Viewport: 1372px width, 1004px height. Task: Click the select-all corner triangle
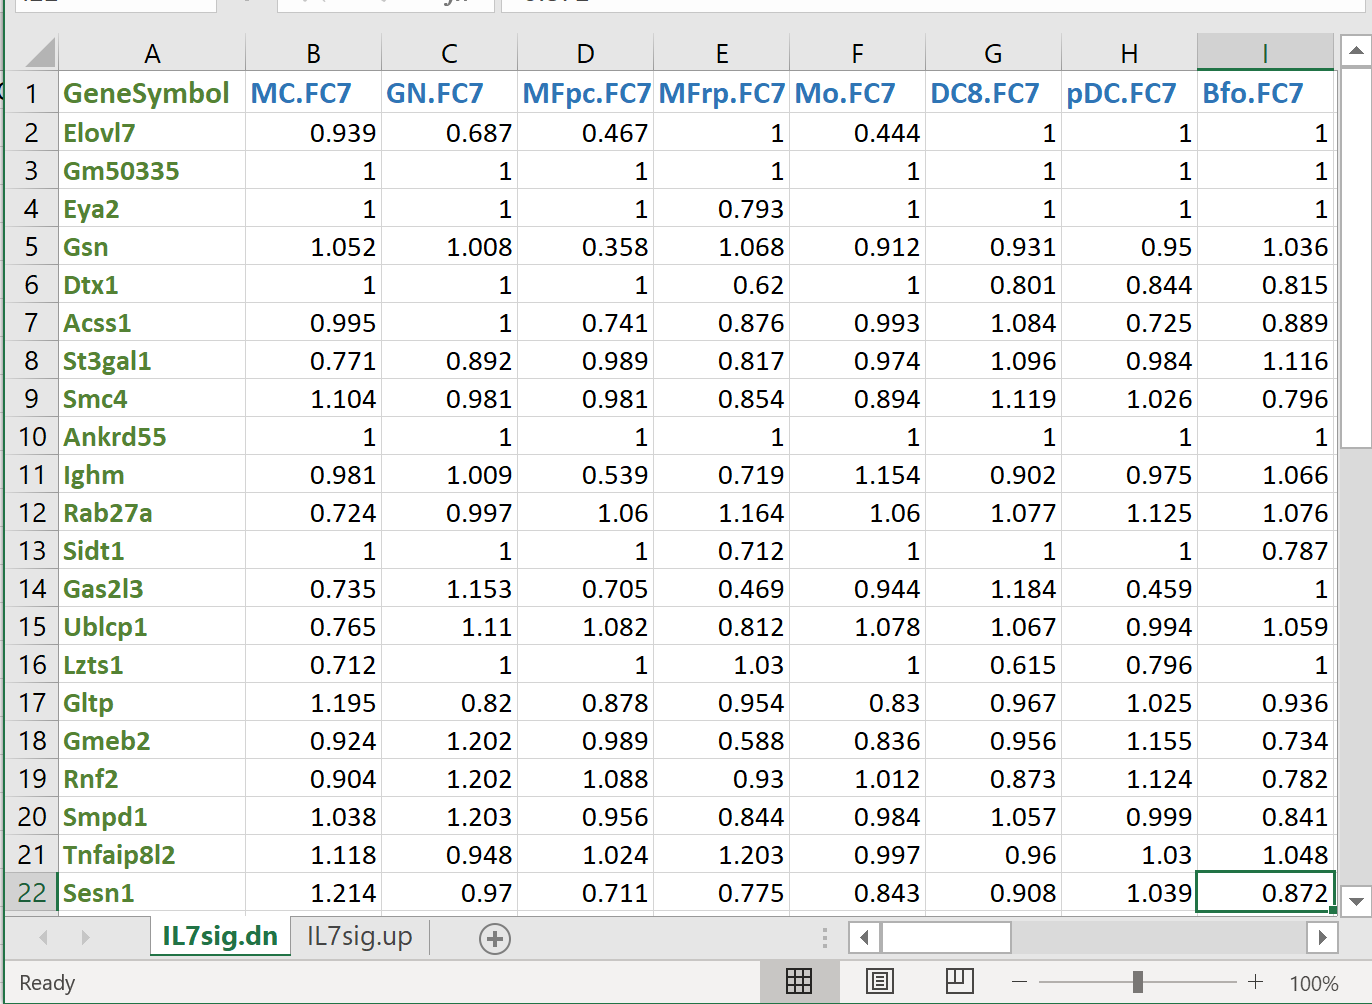[x=39, y=53]
